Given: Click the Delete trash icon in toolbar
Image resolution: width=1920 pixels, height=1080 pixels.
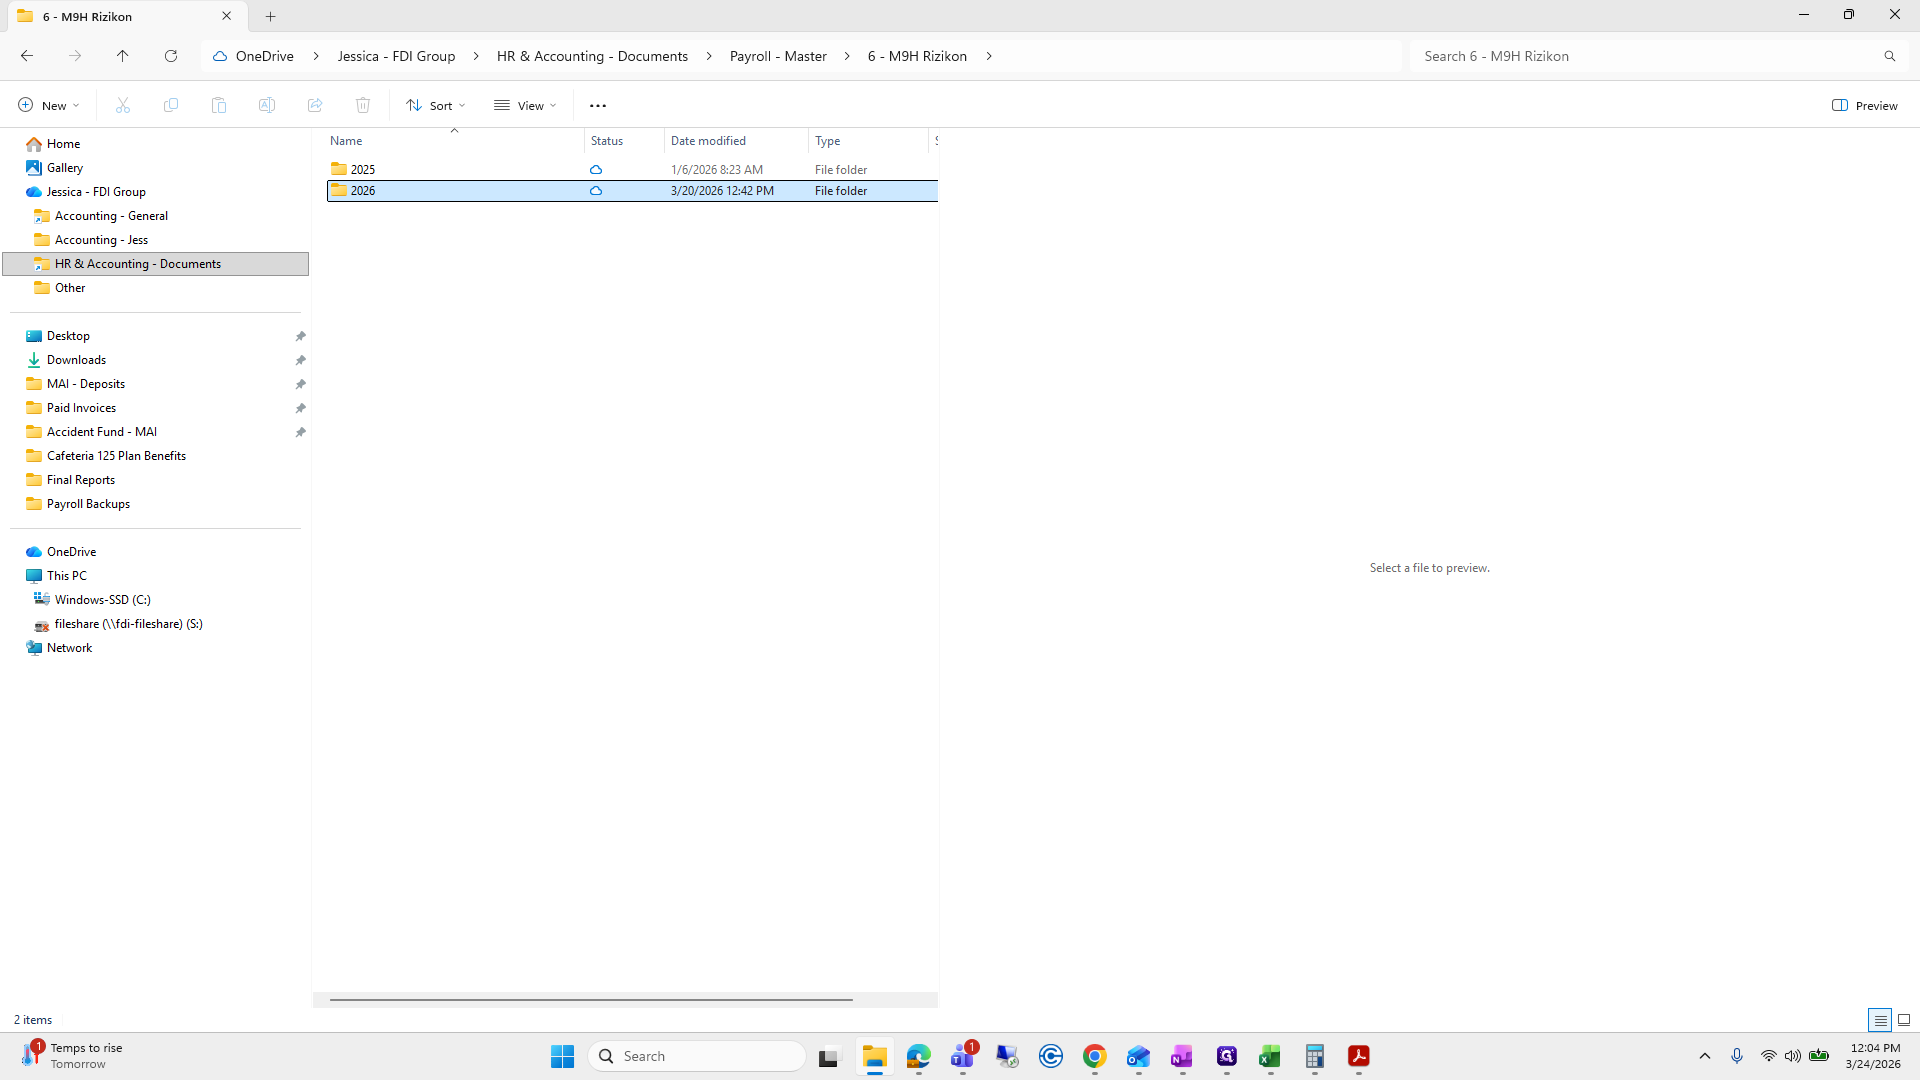Looking at the screenshot, I should (363, 105).
